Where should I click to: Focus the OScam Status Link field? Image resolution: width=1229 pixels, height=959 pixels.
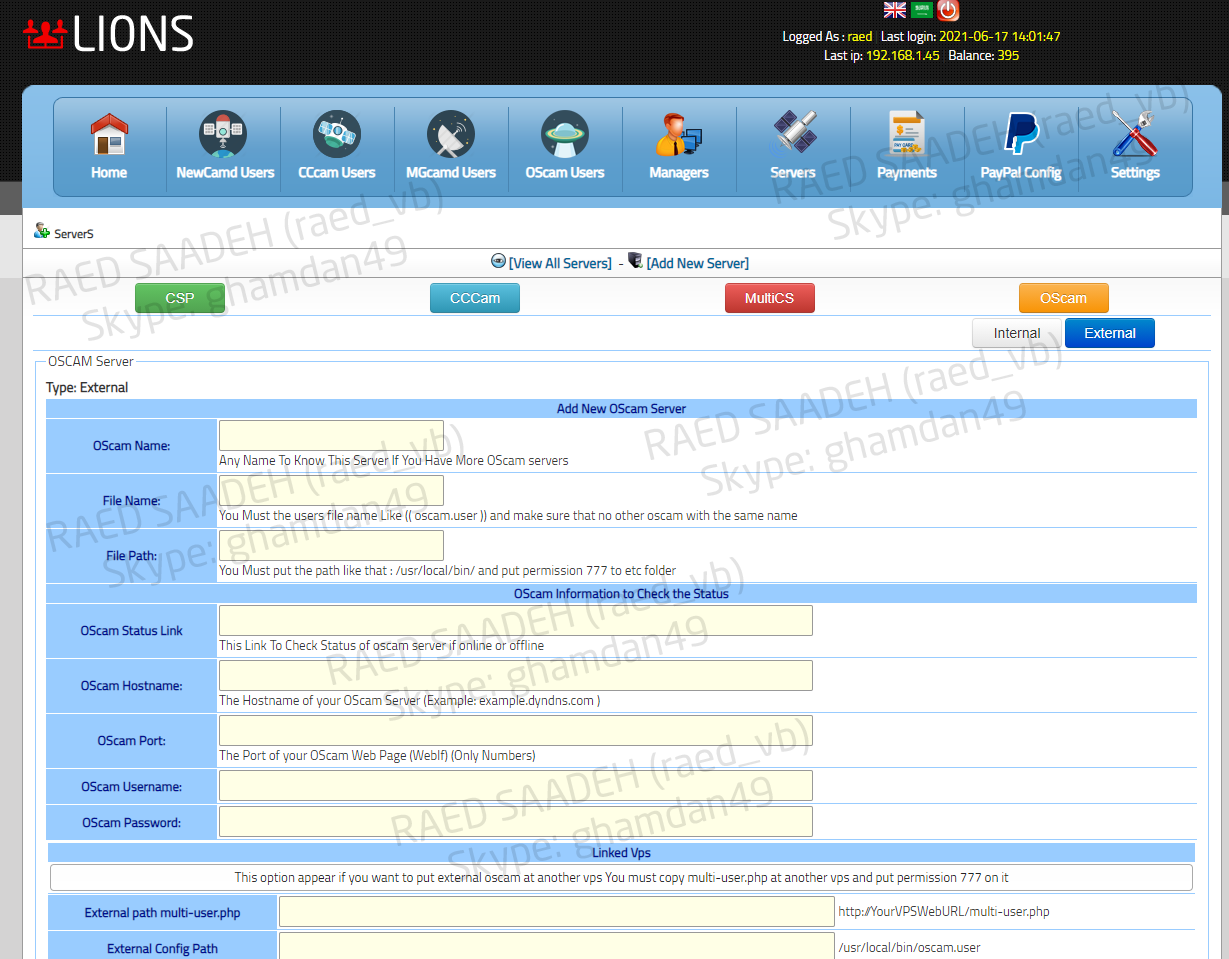516,620
